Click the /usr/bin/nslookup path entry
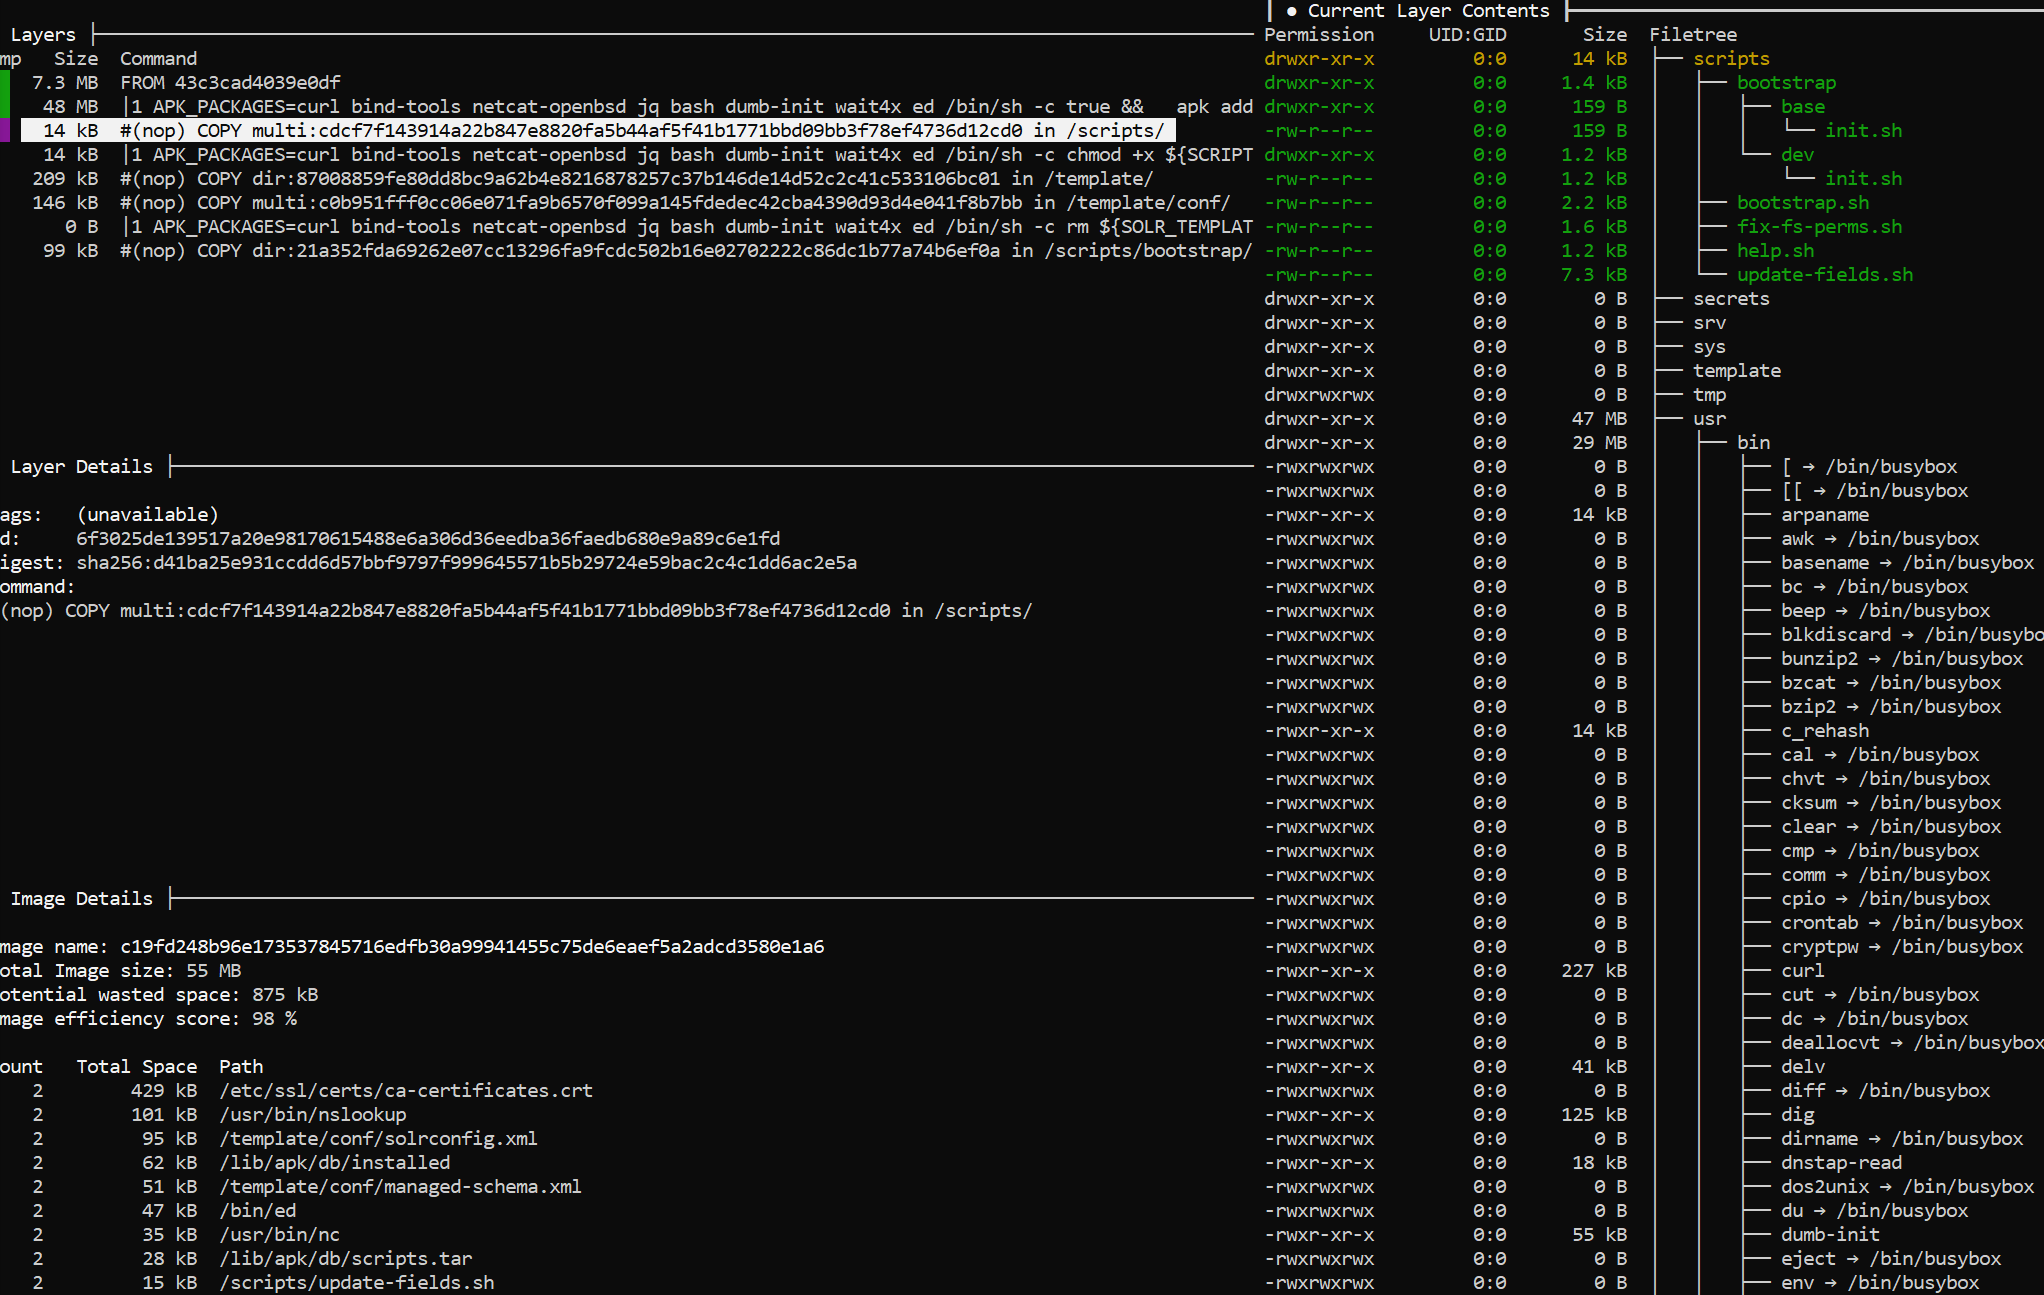This screenshot has width=2044, height=1295. (312, 1114)
